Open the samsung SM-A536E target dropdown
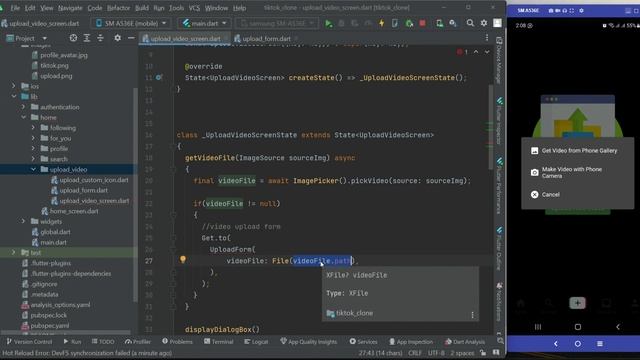The width and height of the screenshot is (640, 360). coord(277,23)
